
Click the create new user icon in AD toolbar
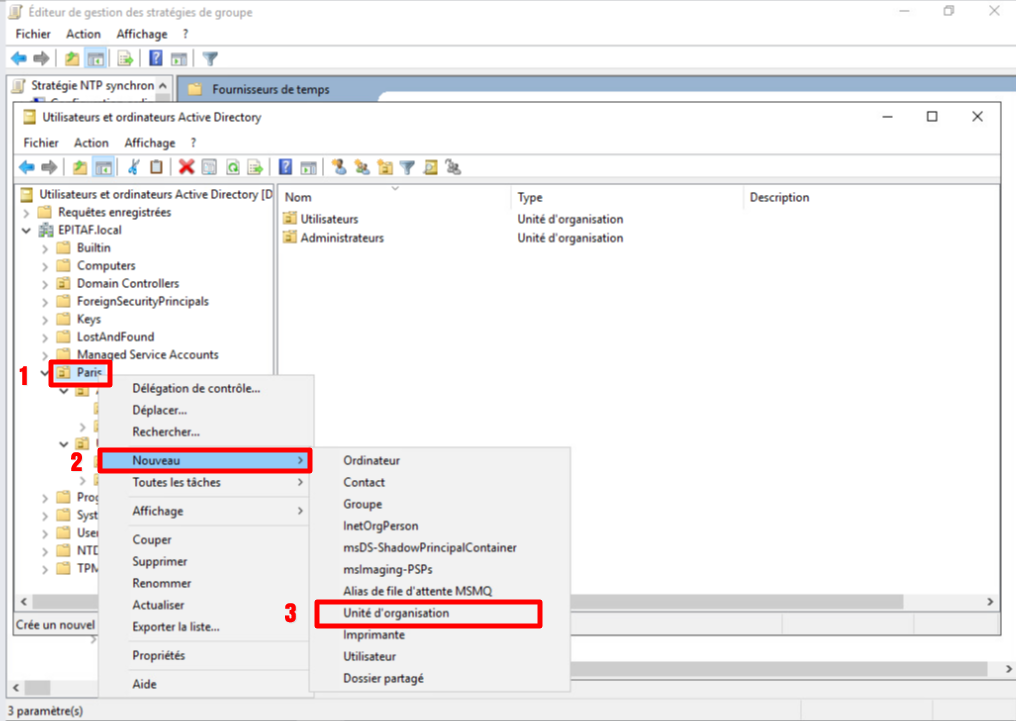click(339, 167)
